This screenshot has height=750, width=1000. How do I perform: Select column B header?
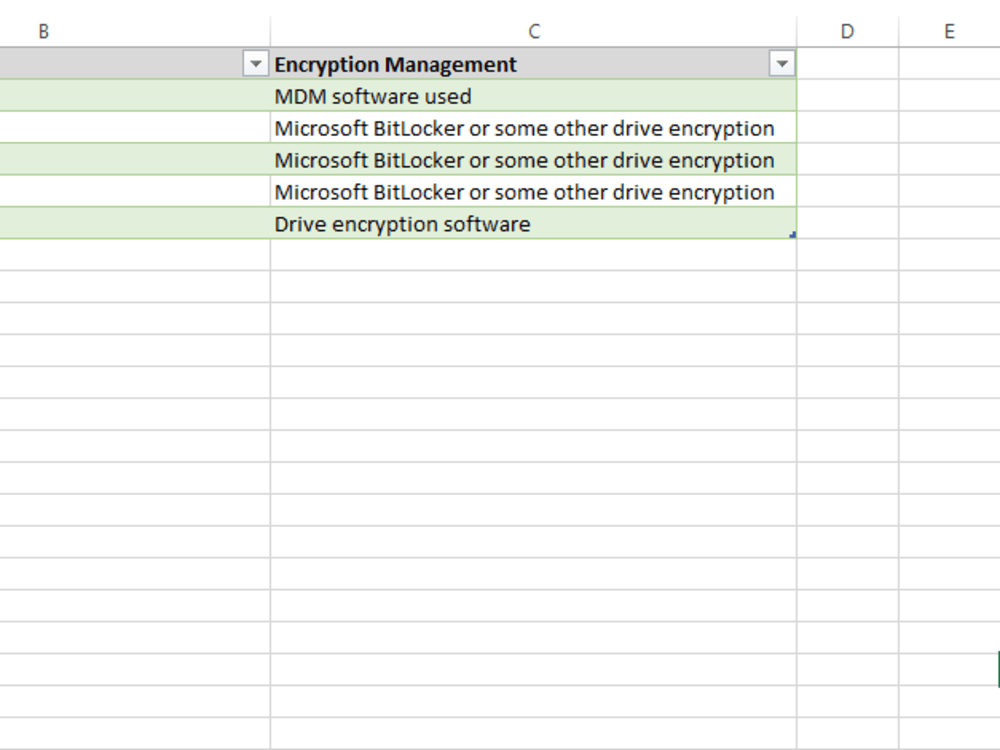(135, 31)
